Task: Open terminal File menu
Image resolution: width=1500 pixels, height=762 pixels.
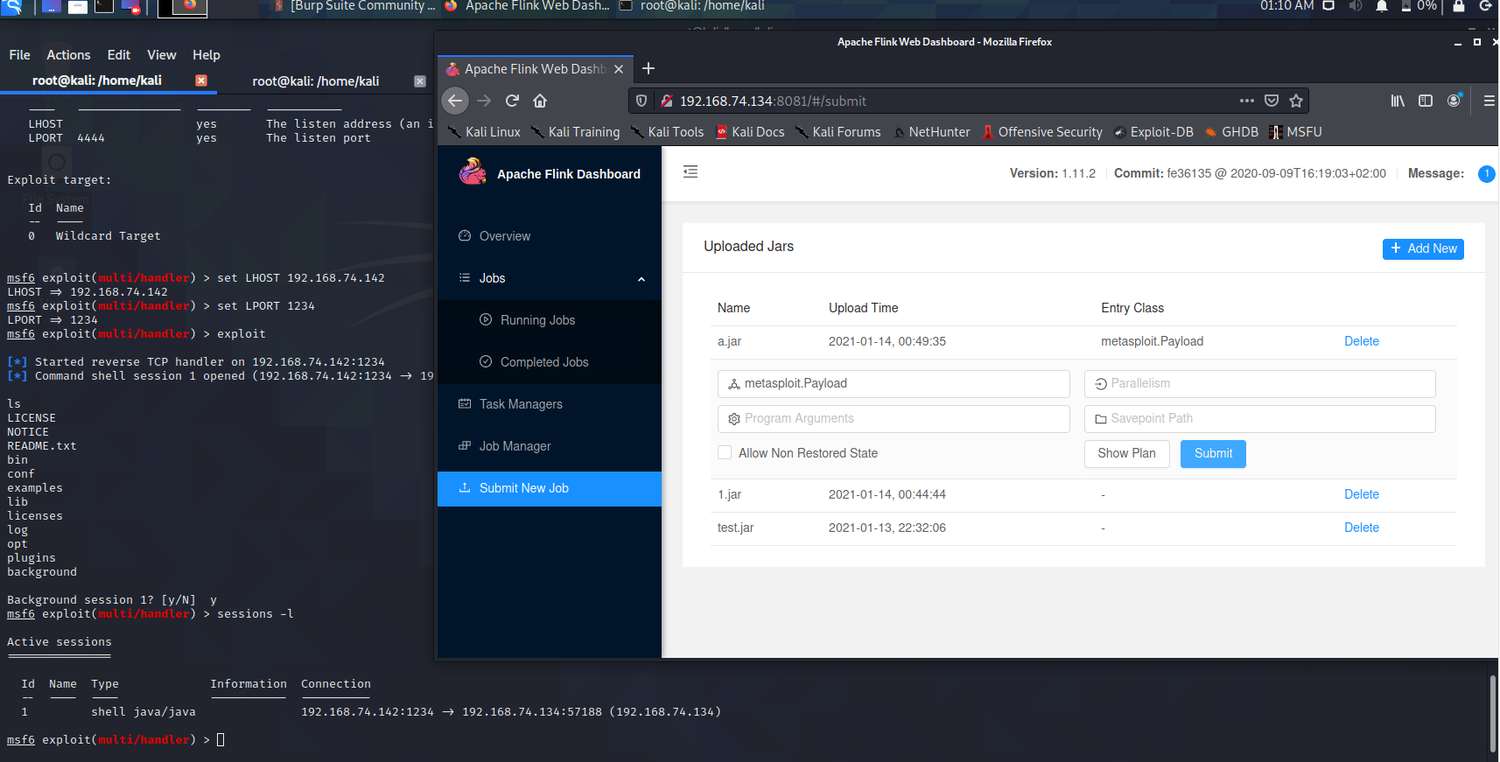Action: pos(19,55)
